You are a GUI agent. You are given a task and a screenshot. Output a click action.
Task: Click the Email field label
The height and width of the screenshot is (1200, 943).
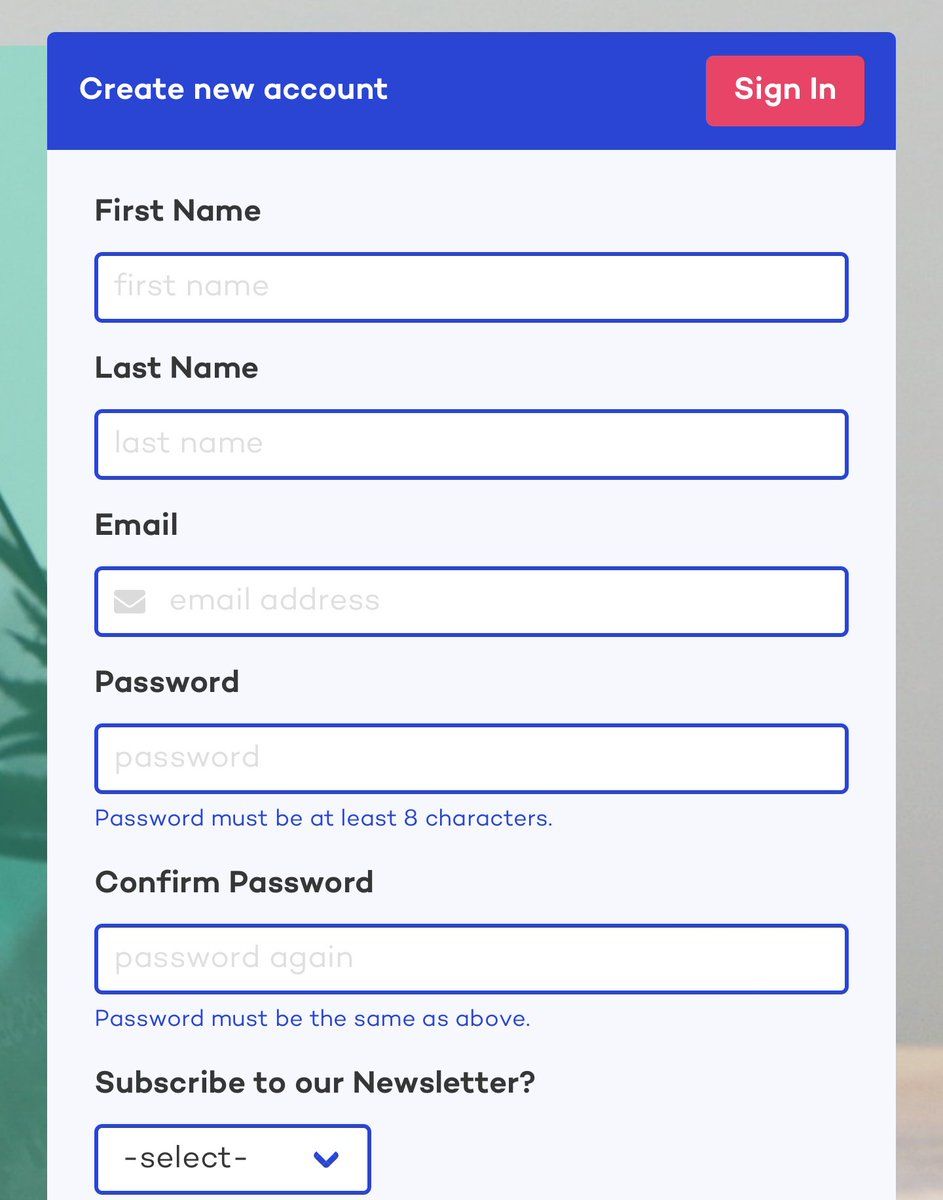coord(137,525)
